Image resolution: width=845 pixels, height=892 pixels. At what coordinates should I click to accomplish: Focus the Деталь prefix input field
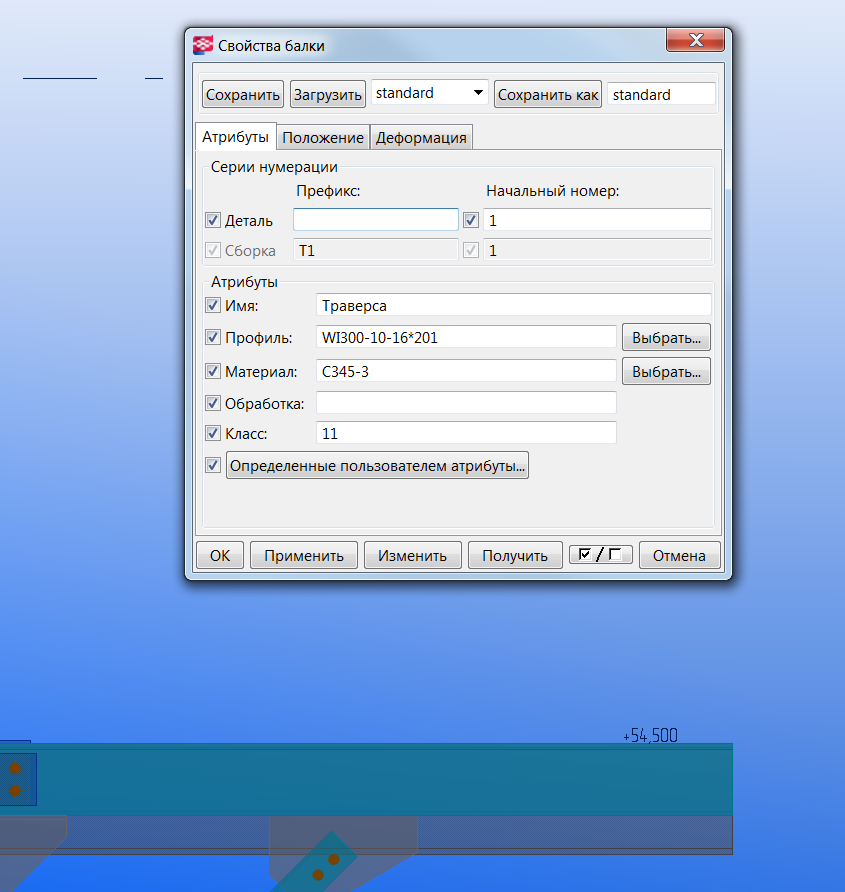point(376,220)
